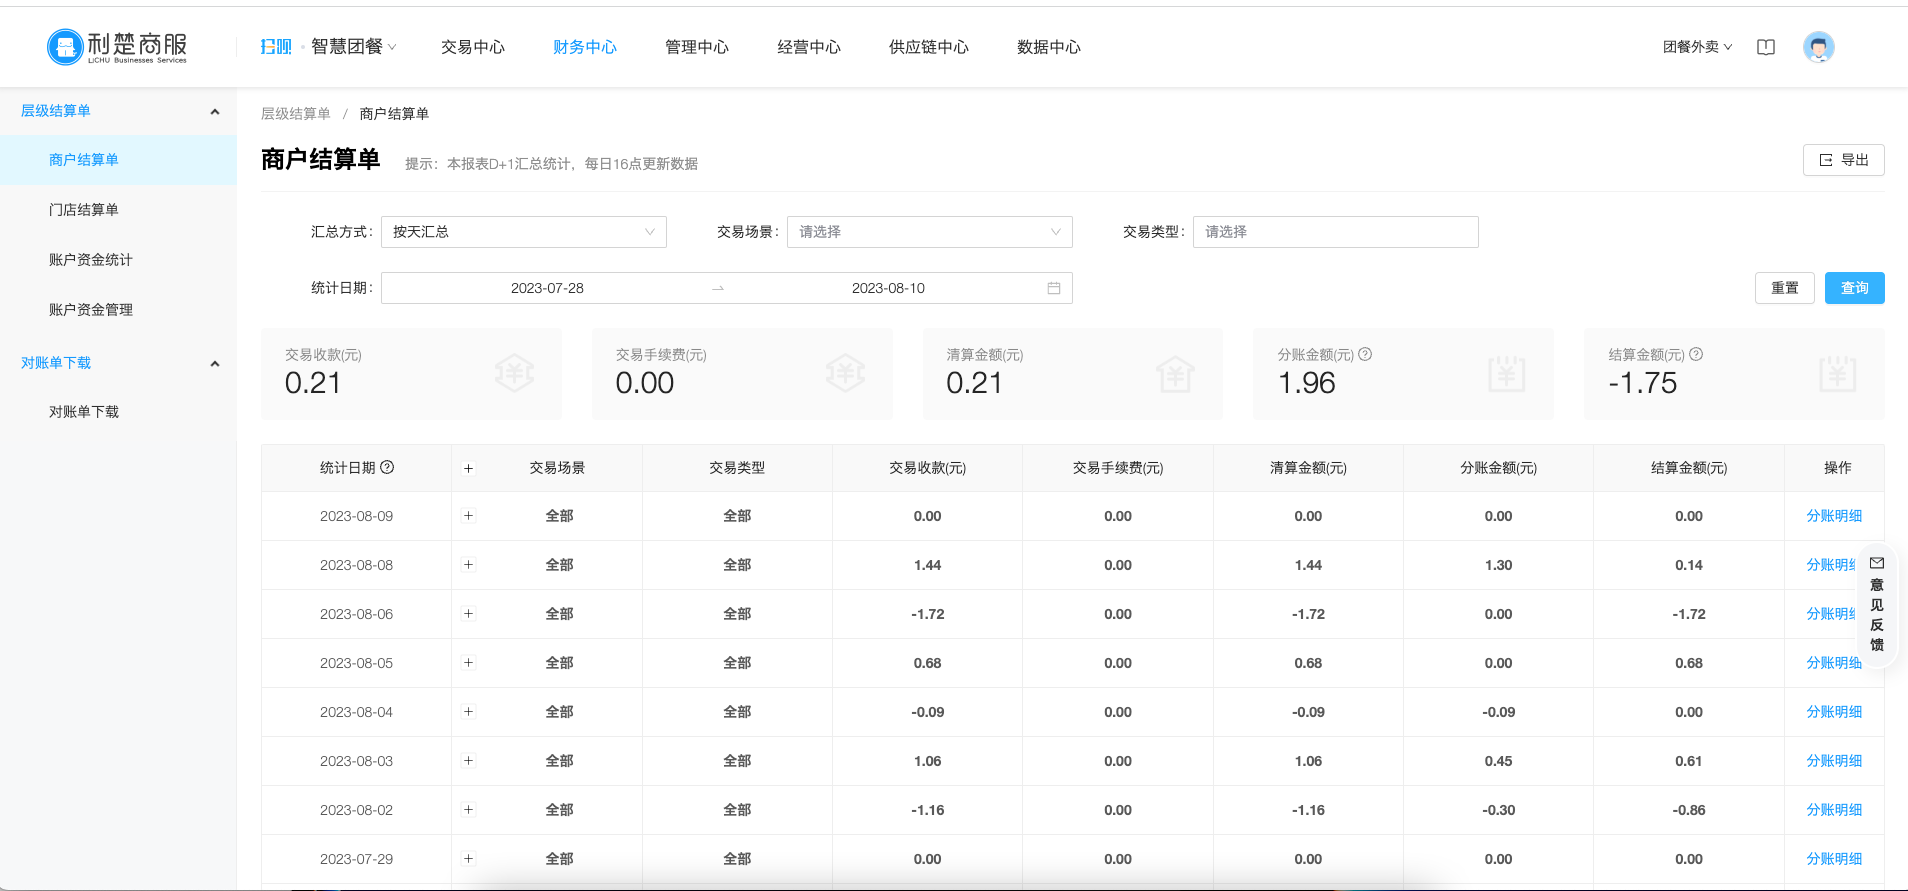Expand the 2023-08-03 row
The height and width of the screenshot is (891, 1908).
[x=468, y=761]
